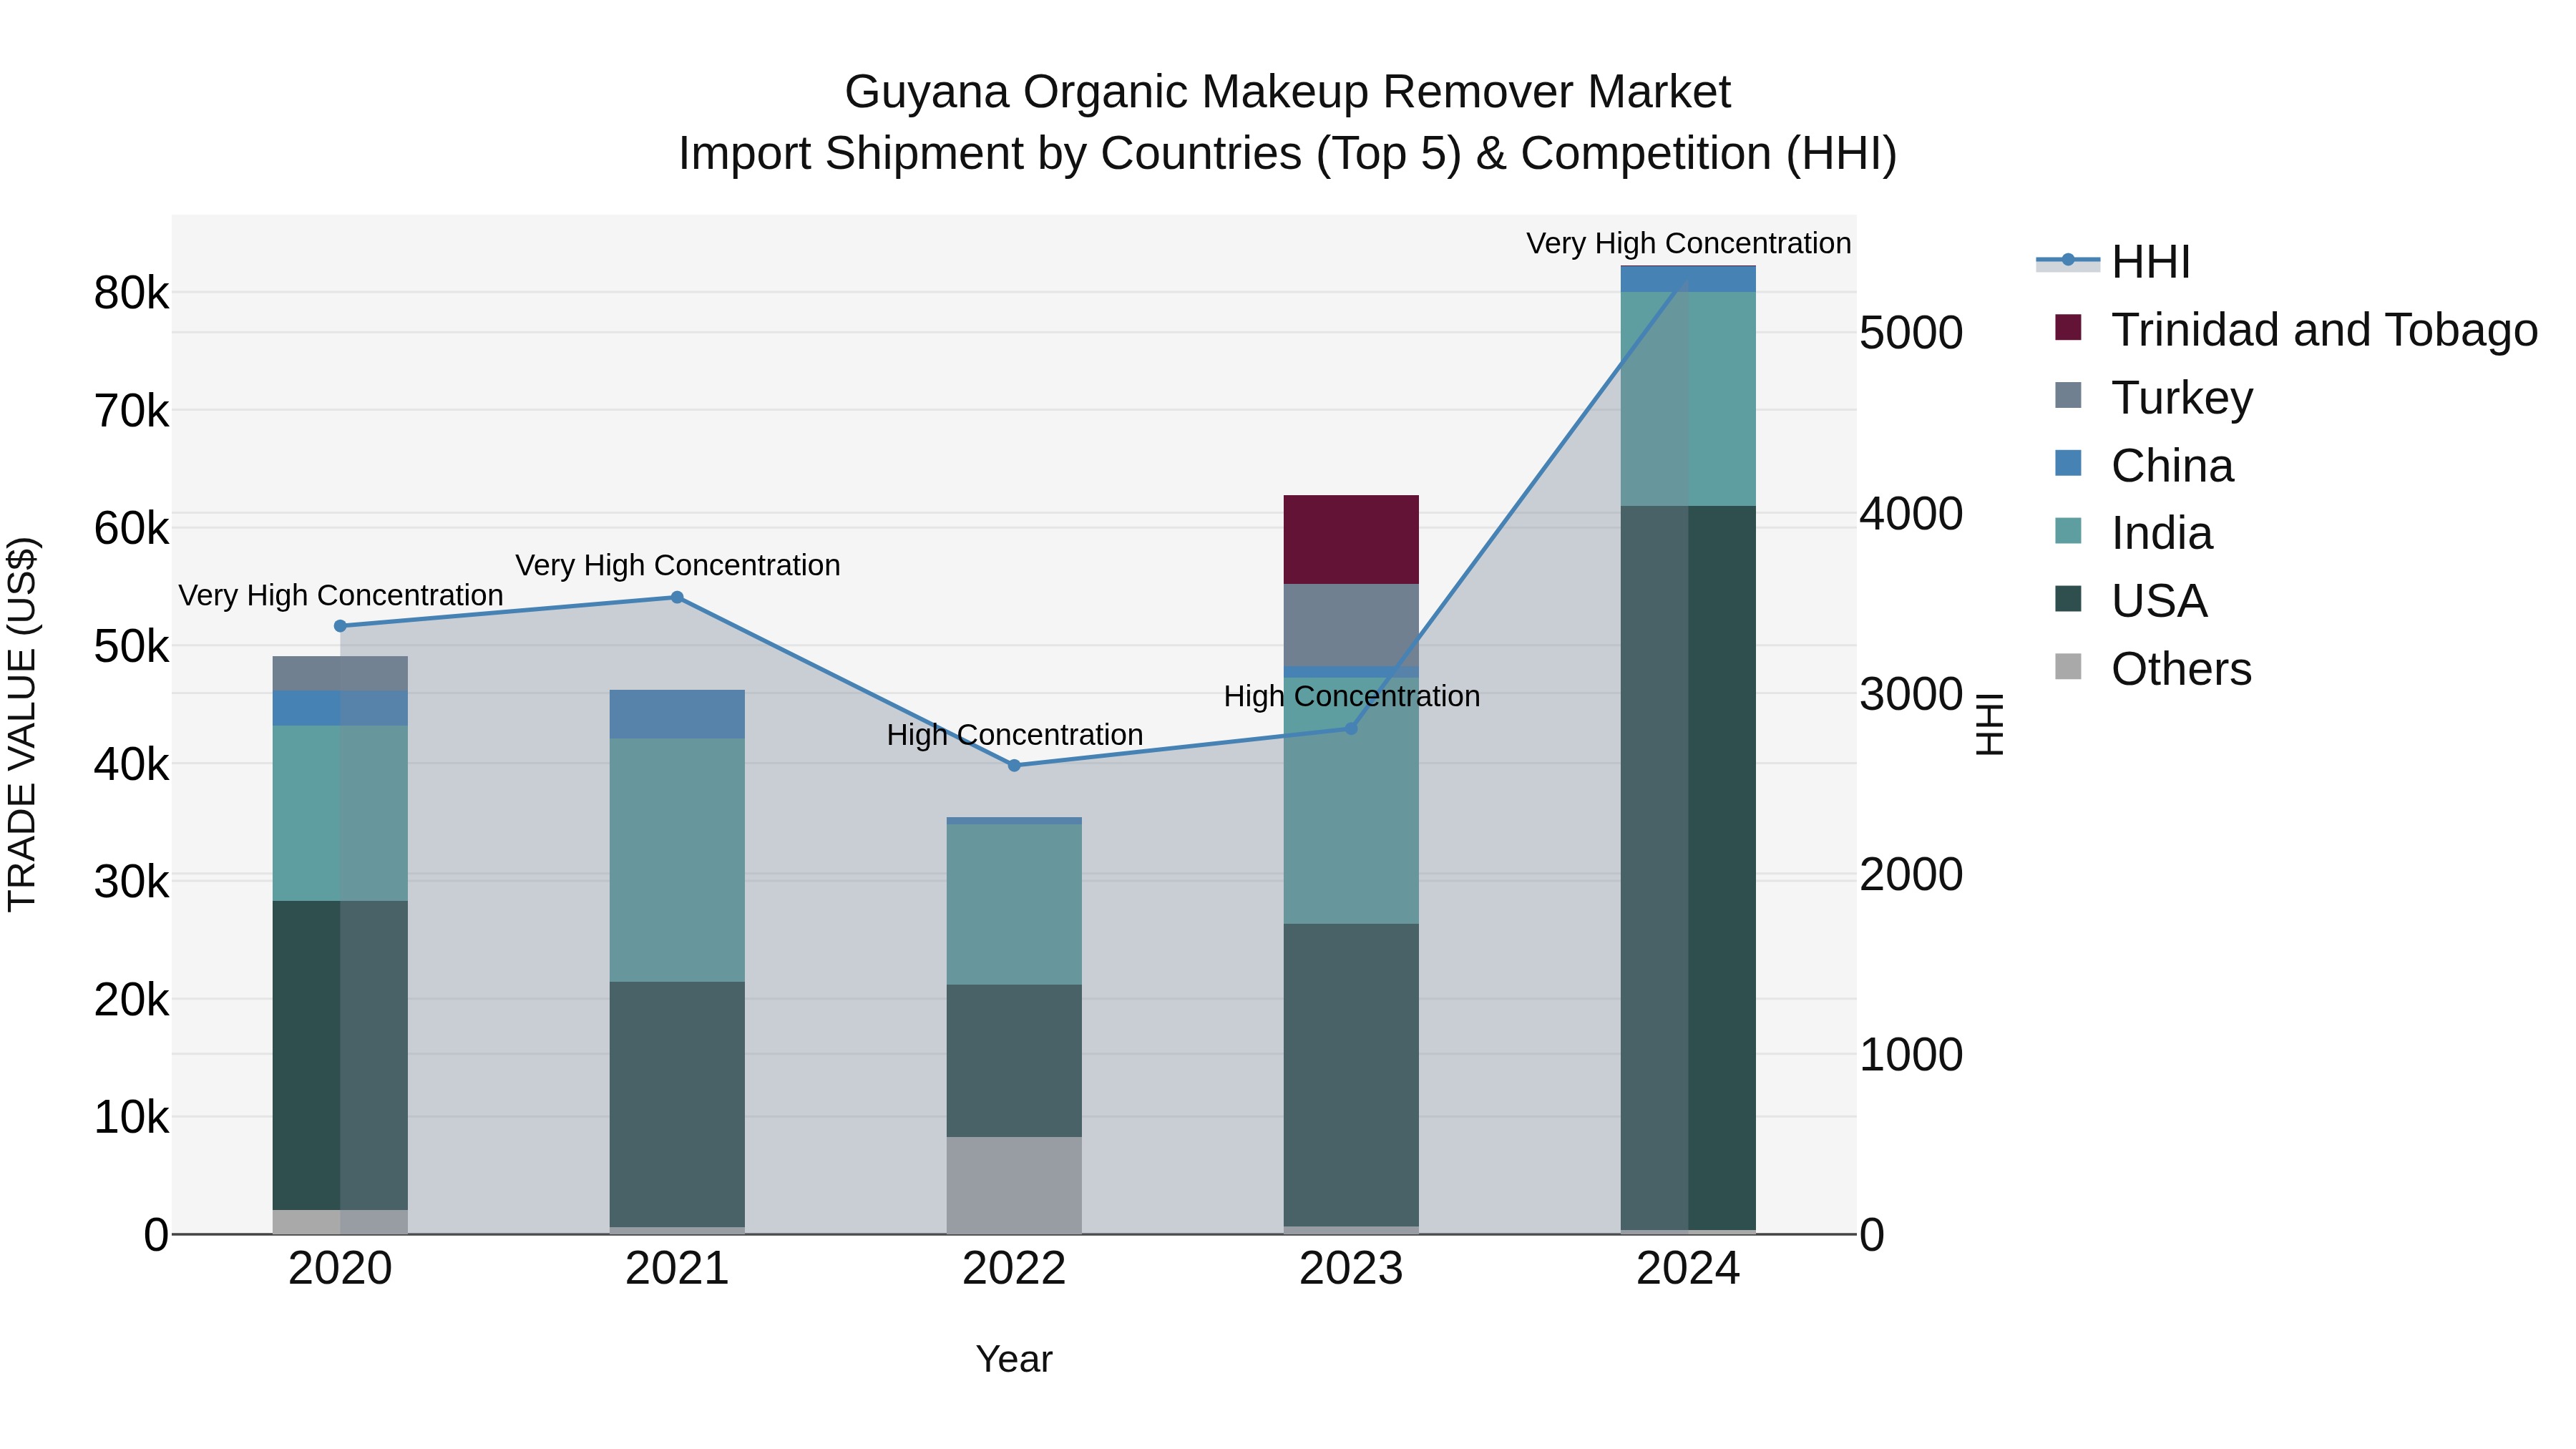Click the 'Year' axis title

1014,1359
